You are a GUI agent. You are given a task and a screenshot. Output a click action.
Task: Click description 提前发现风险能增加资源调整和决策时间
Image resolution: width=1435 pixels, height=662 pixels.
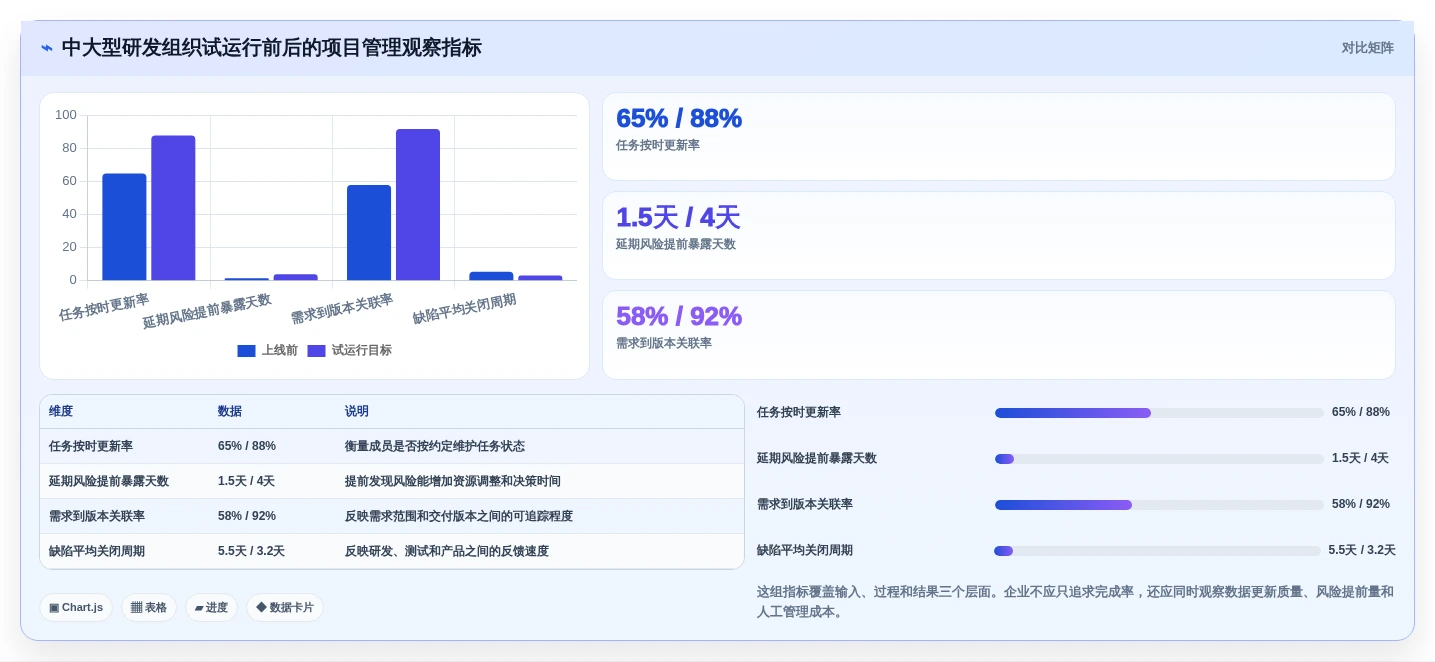[x=453, y=481]
